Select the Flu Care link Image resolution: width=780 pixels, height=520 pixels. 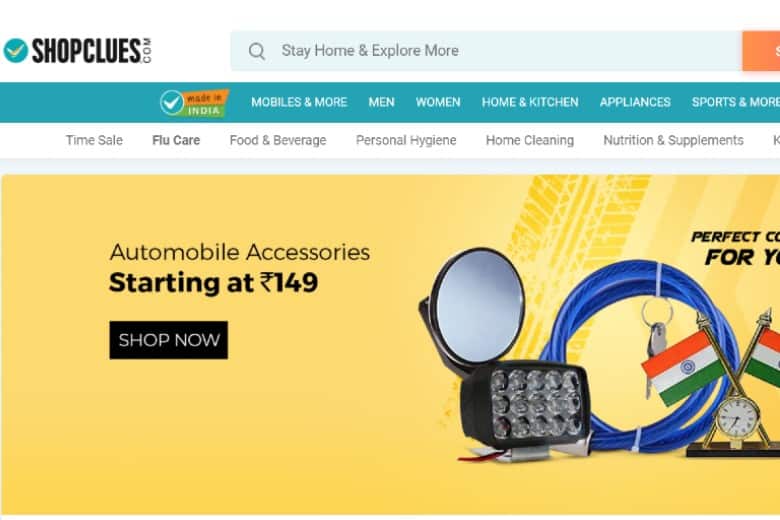tap(176, 140)
